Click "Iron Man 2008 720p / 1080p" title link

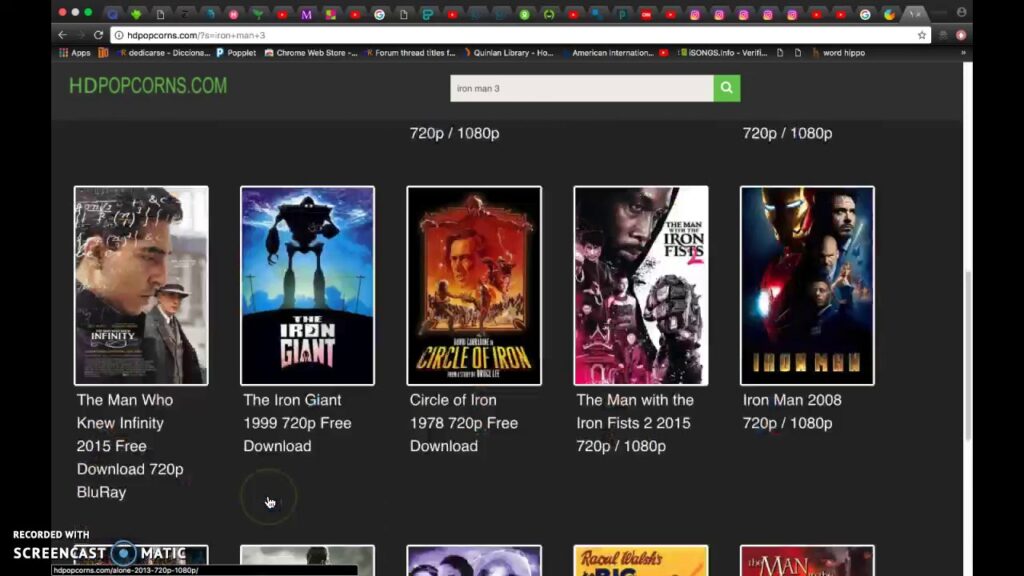[792, 411]
